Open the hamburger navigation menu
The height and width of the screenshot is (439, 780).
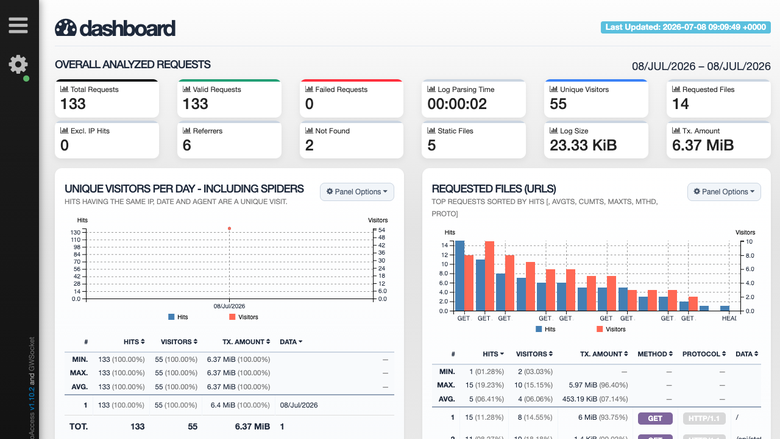pyautogui.click(x=18, y=25)
